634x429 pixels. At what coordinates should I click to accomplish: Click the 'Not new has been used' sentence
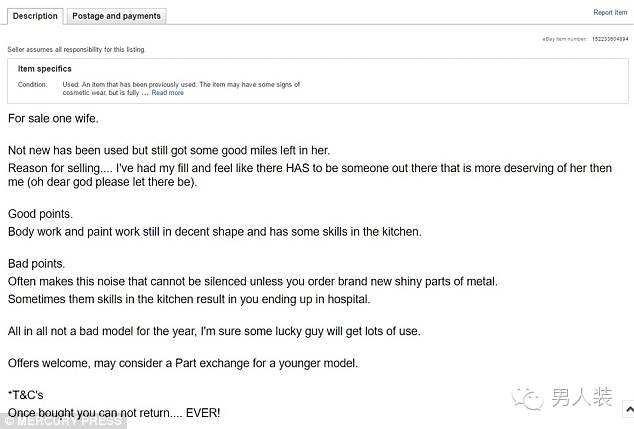point(169,150)
